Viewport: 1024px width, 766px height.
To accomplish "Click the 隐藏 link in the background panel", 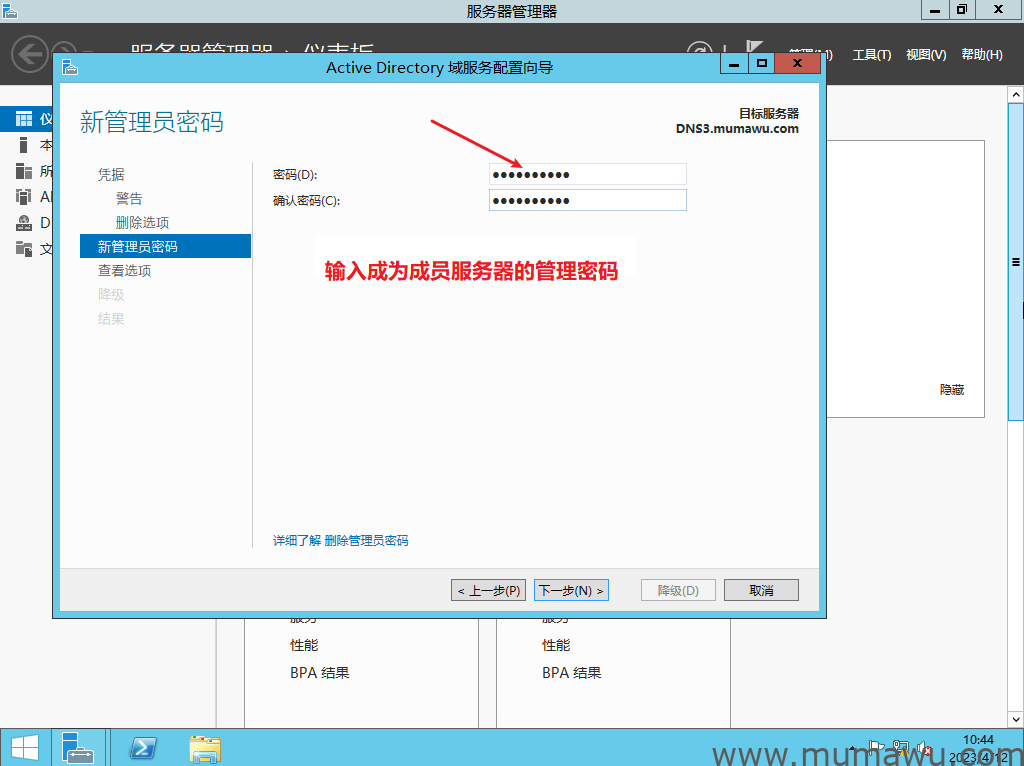I will tap(952, 390).
